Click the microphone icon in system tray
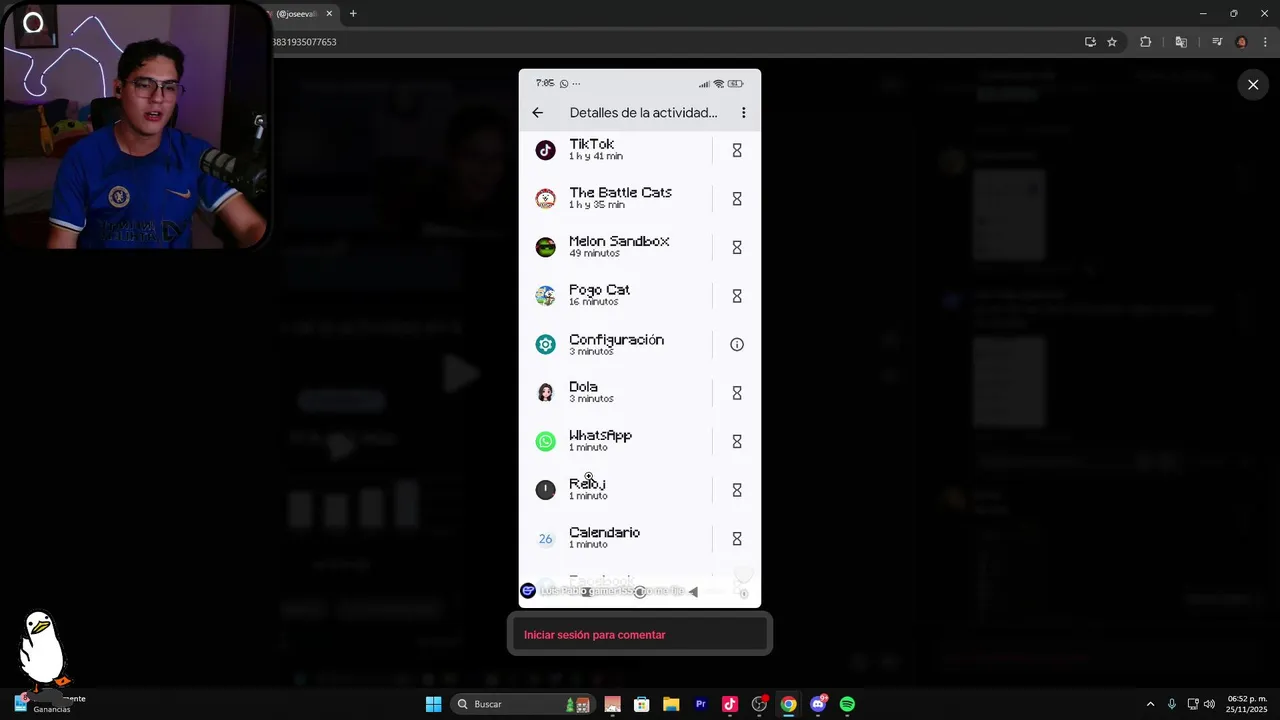 1172,704
